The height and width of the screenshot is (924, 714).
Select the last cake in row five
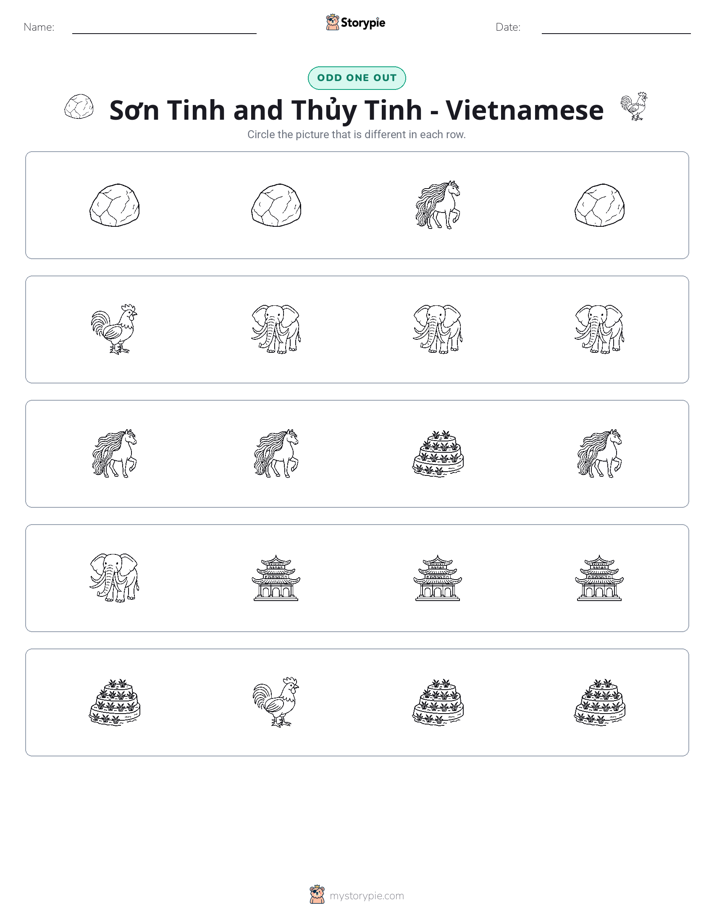600,702
